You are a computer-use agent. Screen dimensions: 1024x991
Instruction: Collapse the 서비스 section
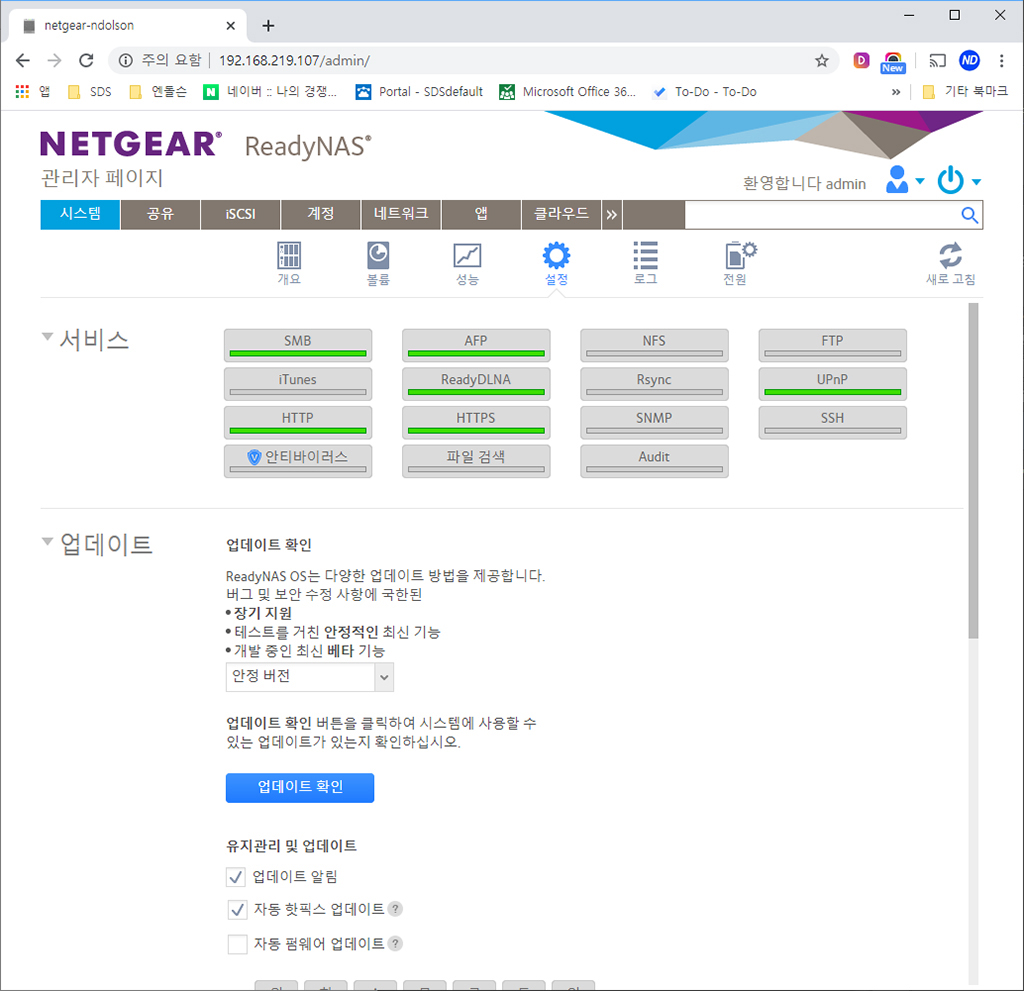47,337
